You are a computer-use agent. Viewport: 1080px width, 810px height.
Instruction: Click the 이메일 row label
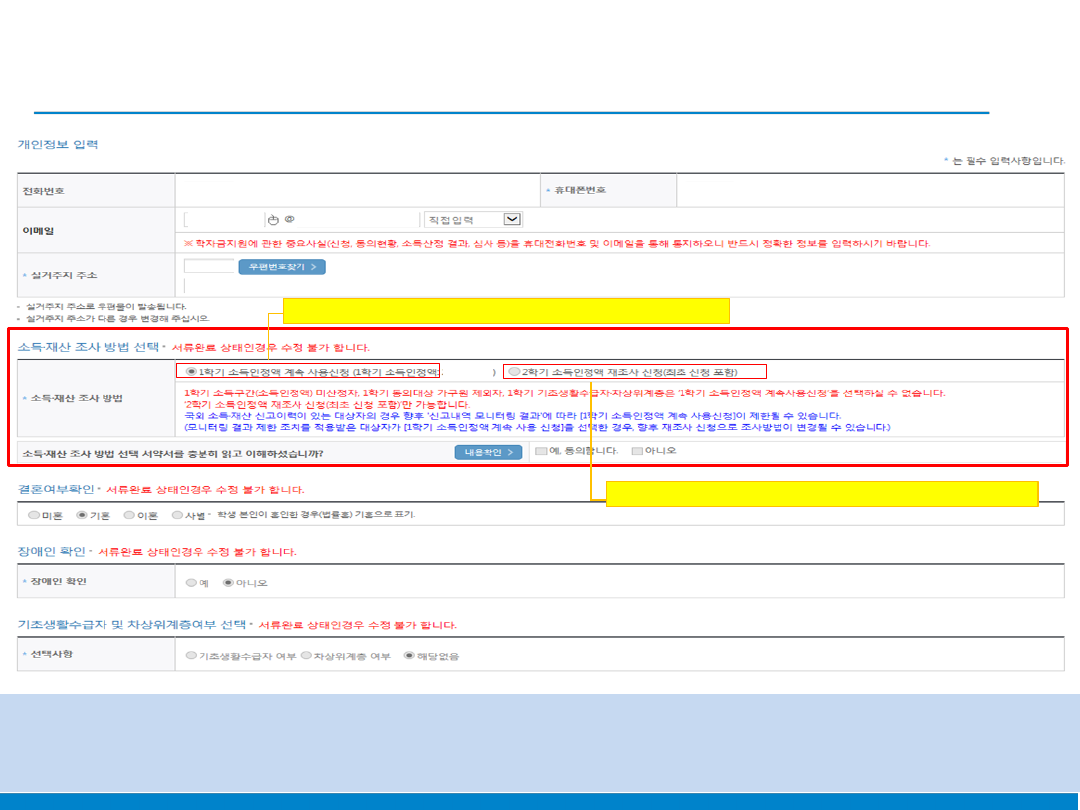click(x=39, y=231)
